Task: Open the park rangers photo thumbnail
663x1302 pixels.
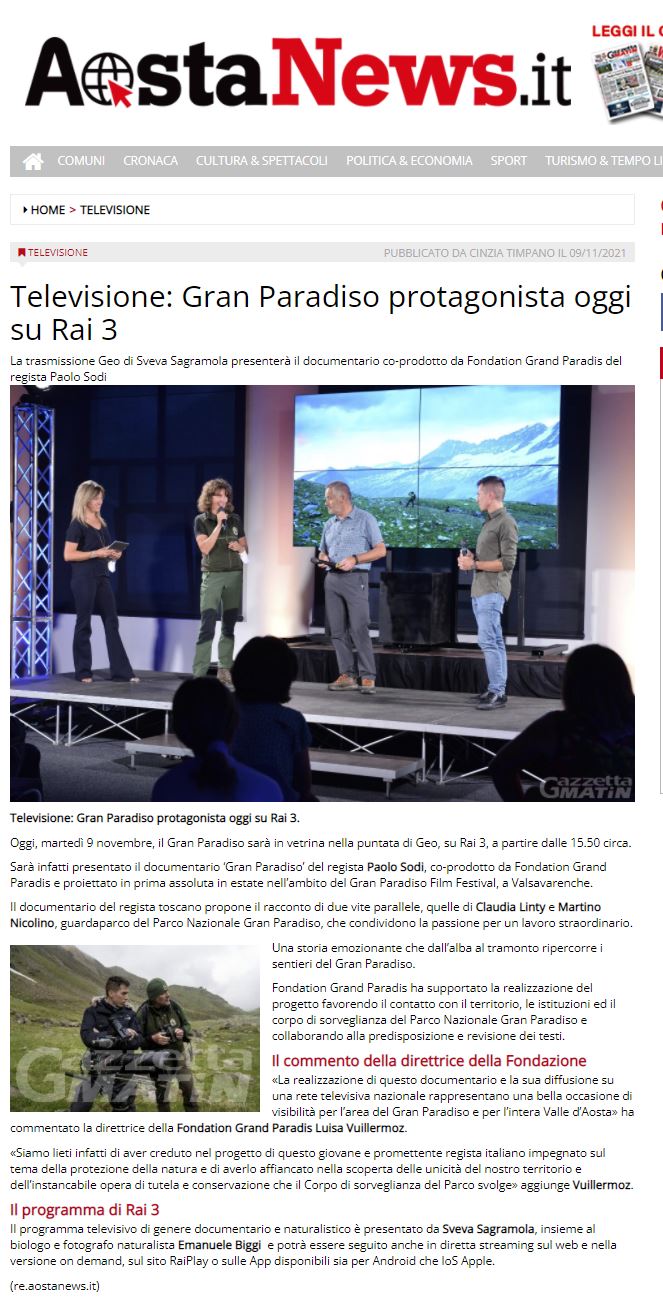Action: pyautogui.click(x=135, y=1028)
